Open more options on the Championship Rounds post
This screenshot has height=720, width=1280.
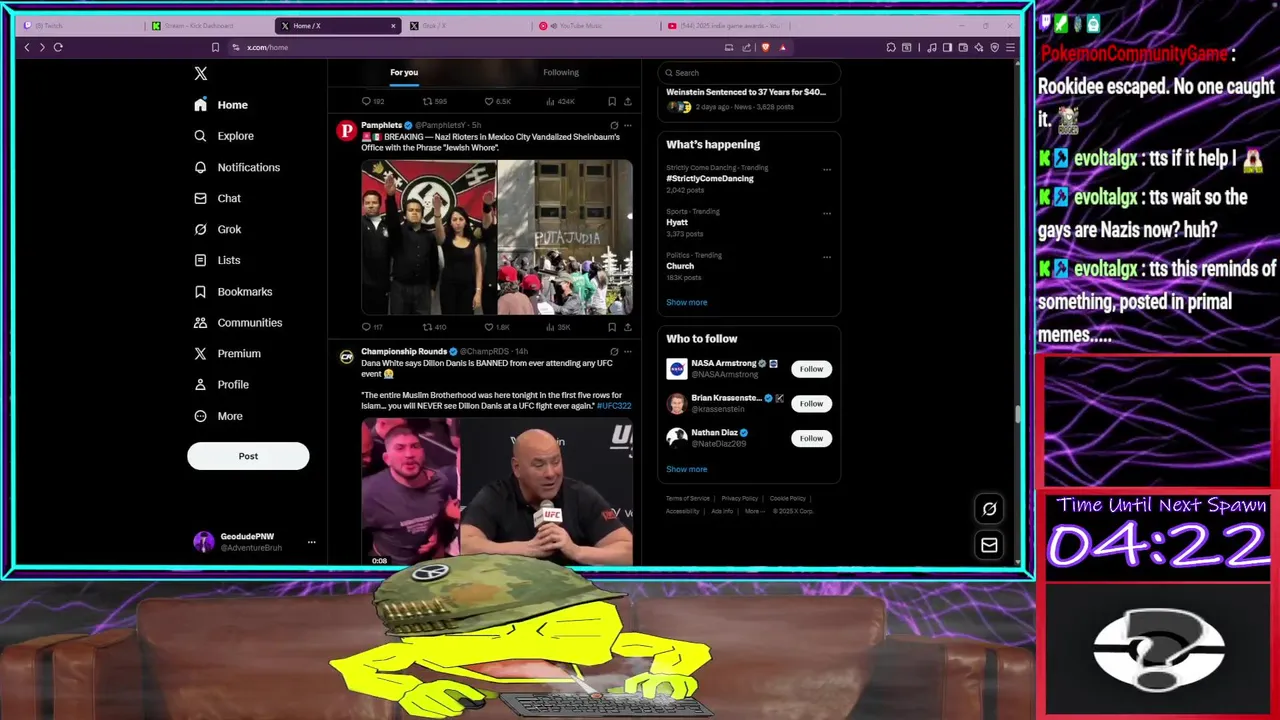click(x=627, y=352)
